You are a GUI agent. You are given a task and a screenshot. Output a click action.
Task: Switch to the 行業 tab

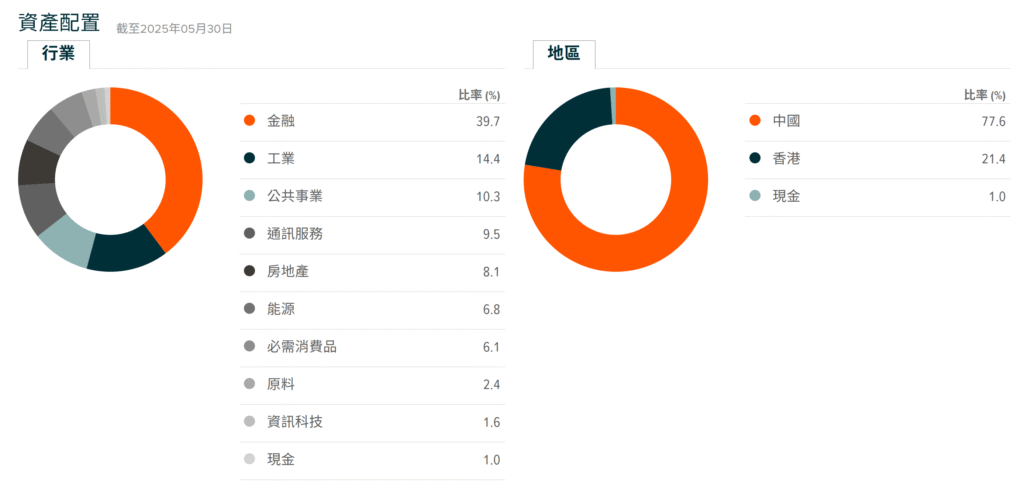pyautogui.click(x=58, y=54)
